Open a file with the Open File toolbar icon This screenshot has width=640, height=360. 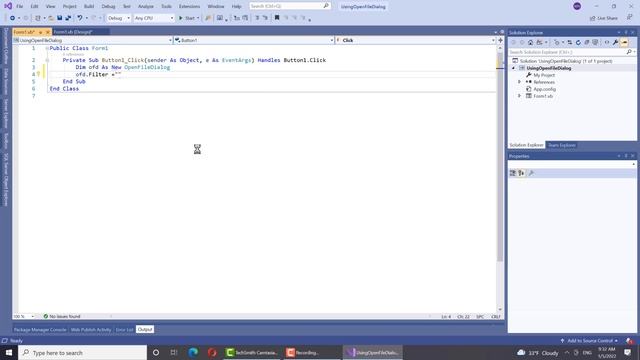pos(51,18)
